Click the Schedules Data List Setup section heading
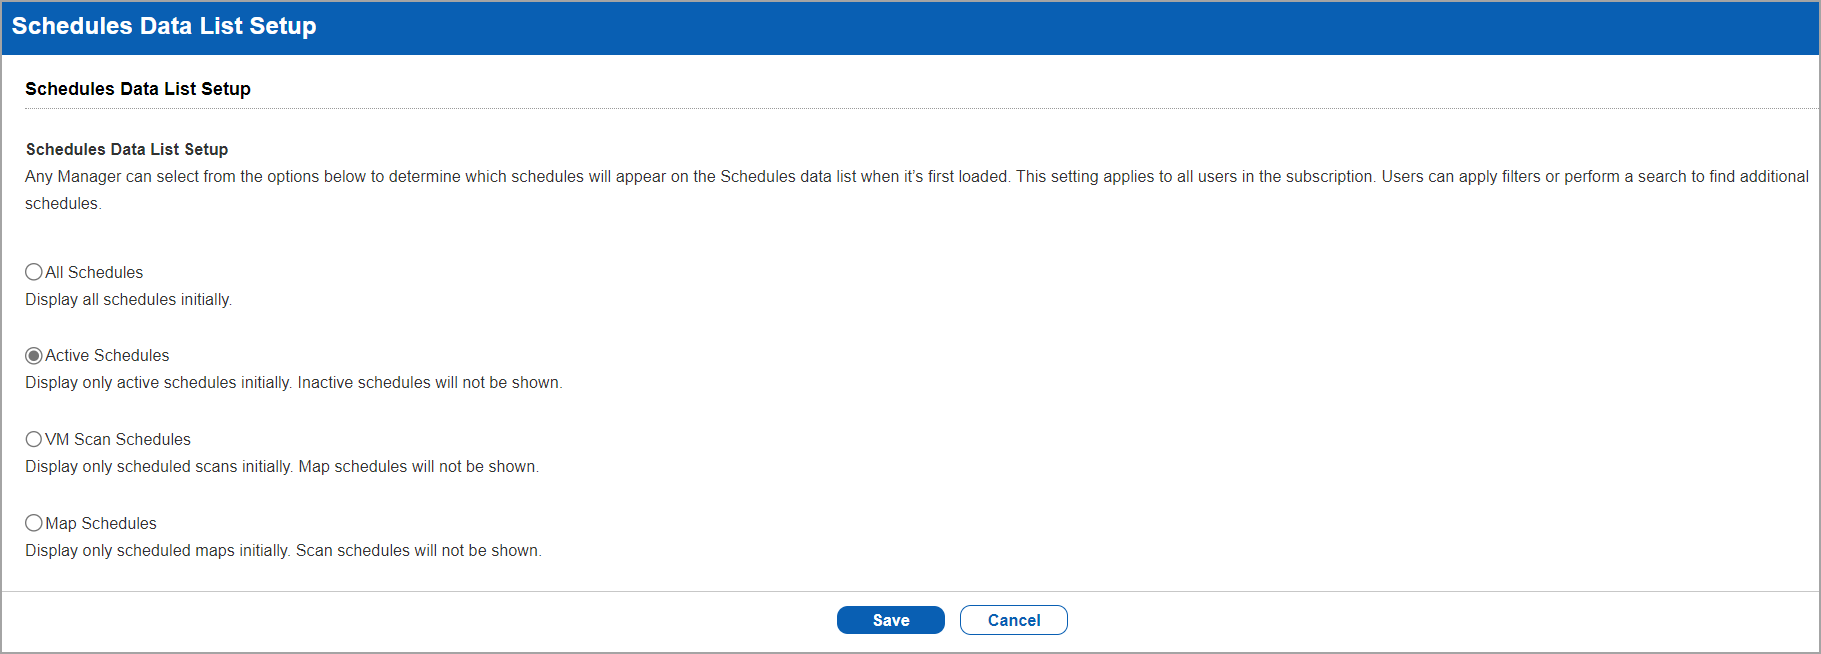Viewport: 1821px width, 654px height. tap(138, 89)
